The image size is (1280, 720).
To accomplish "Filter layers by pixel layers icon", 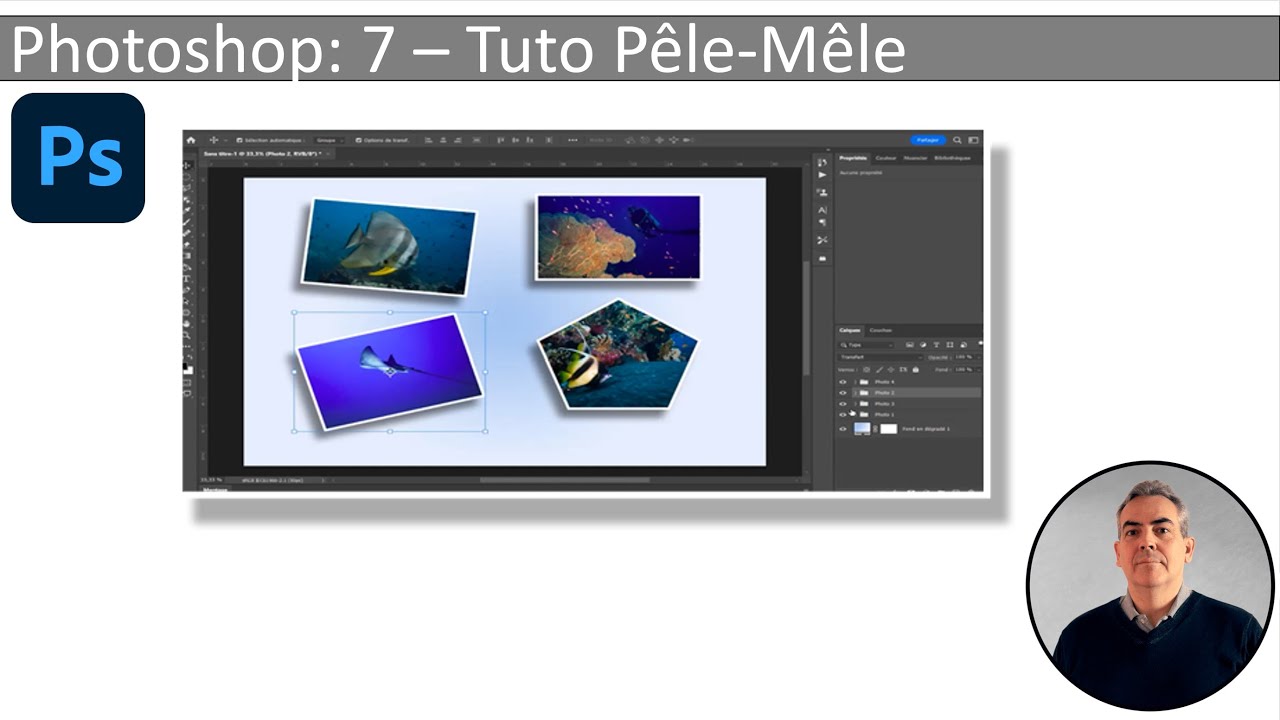I will click(909, 345).
